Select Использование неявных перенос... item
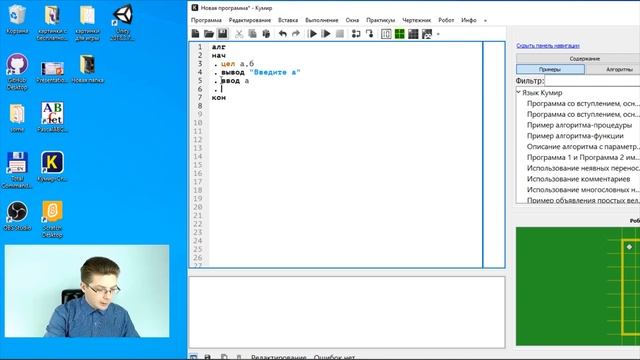This screenshot has height=360, width=640. [x=583, y=168]
